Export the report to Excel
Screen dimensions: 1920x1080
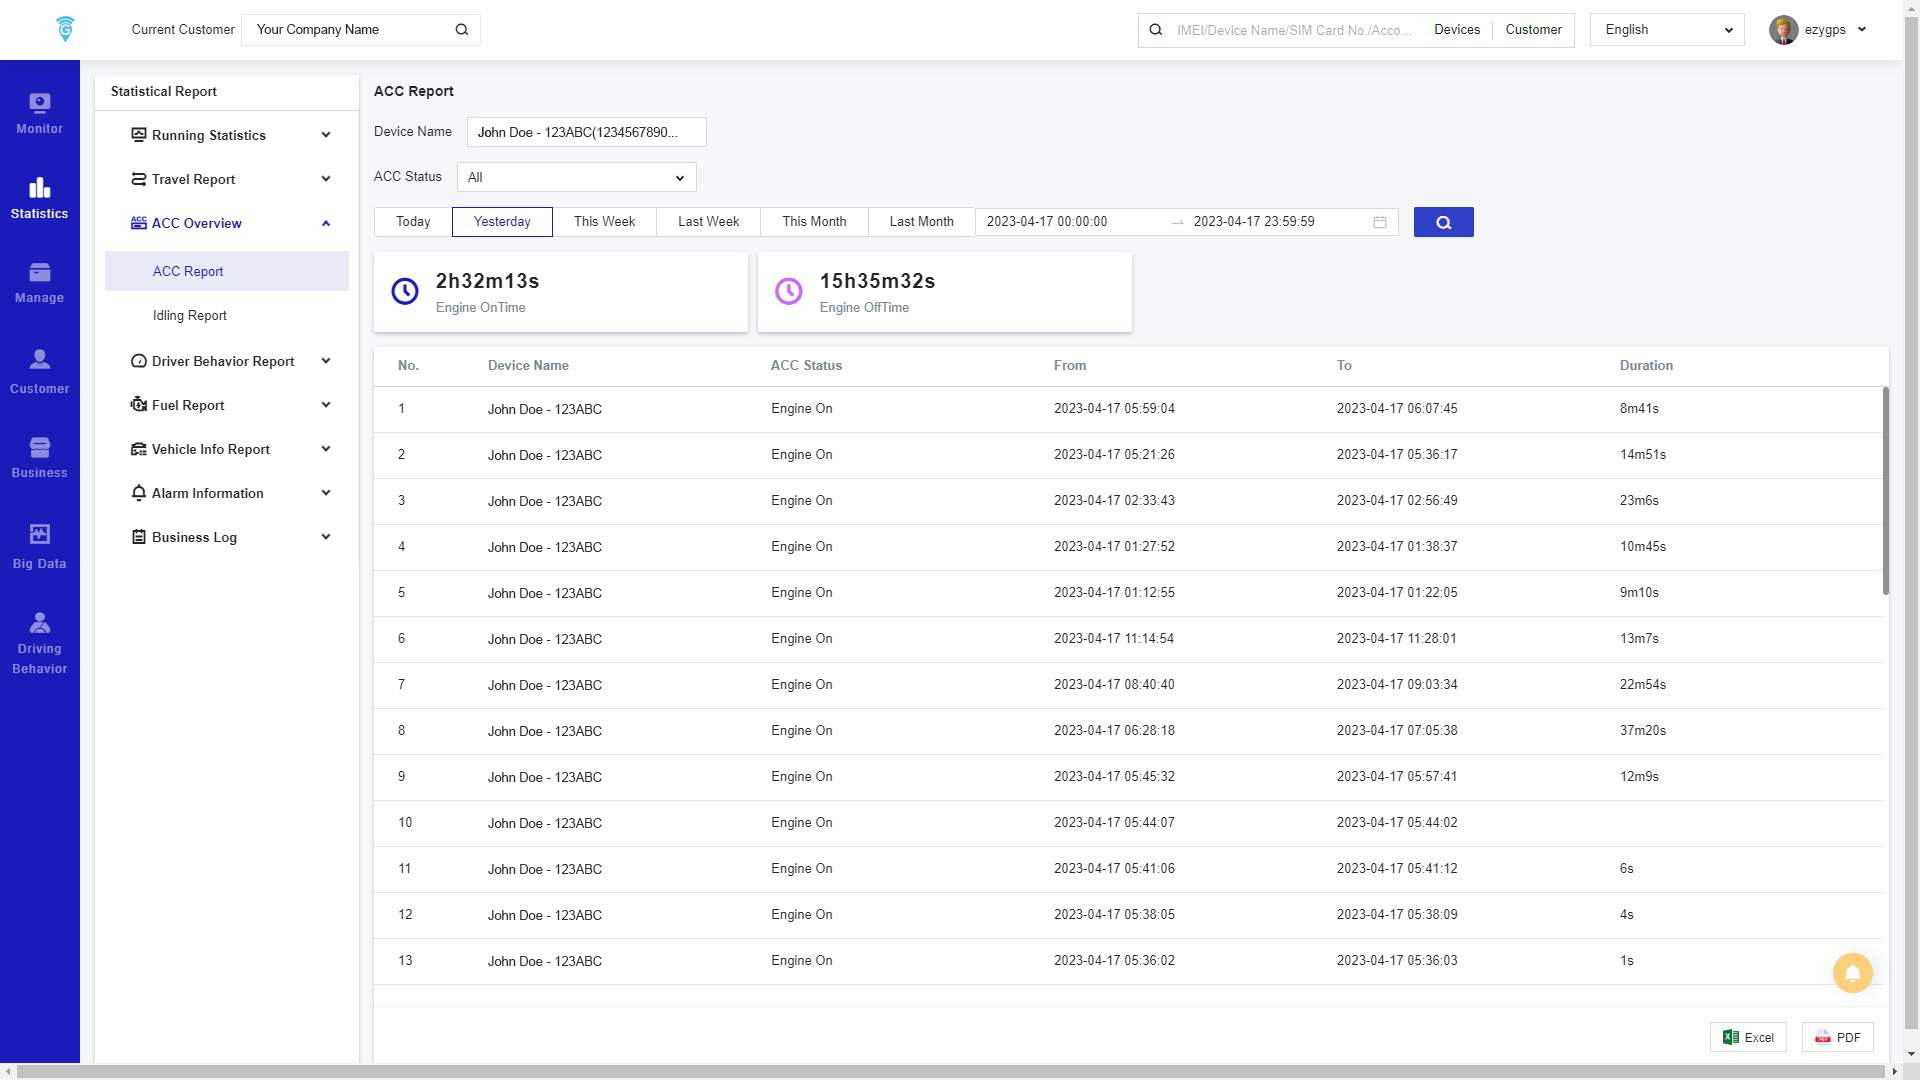coord(1748,1037)
